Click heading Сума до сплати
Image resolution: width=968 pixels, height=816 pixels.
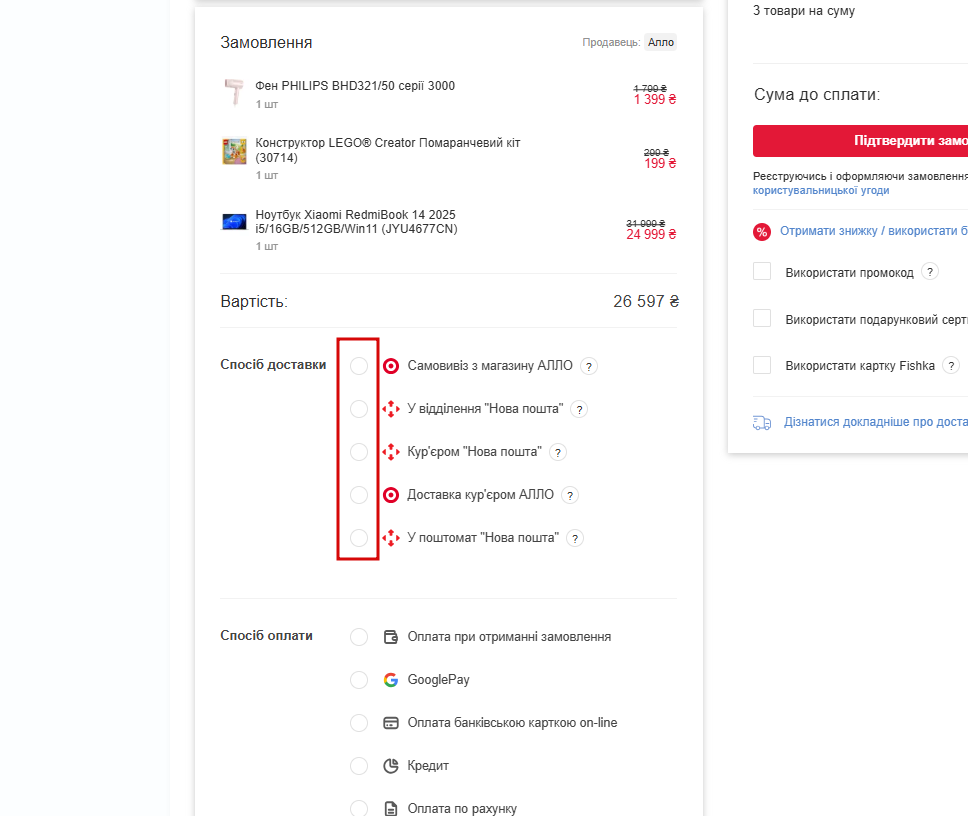(x=817, y=94)
